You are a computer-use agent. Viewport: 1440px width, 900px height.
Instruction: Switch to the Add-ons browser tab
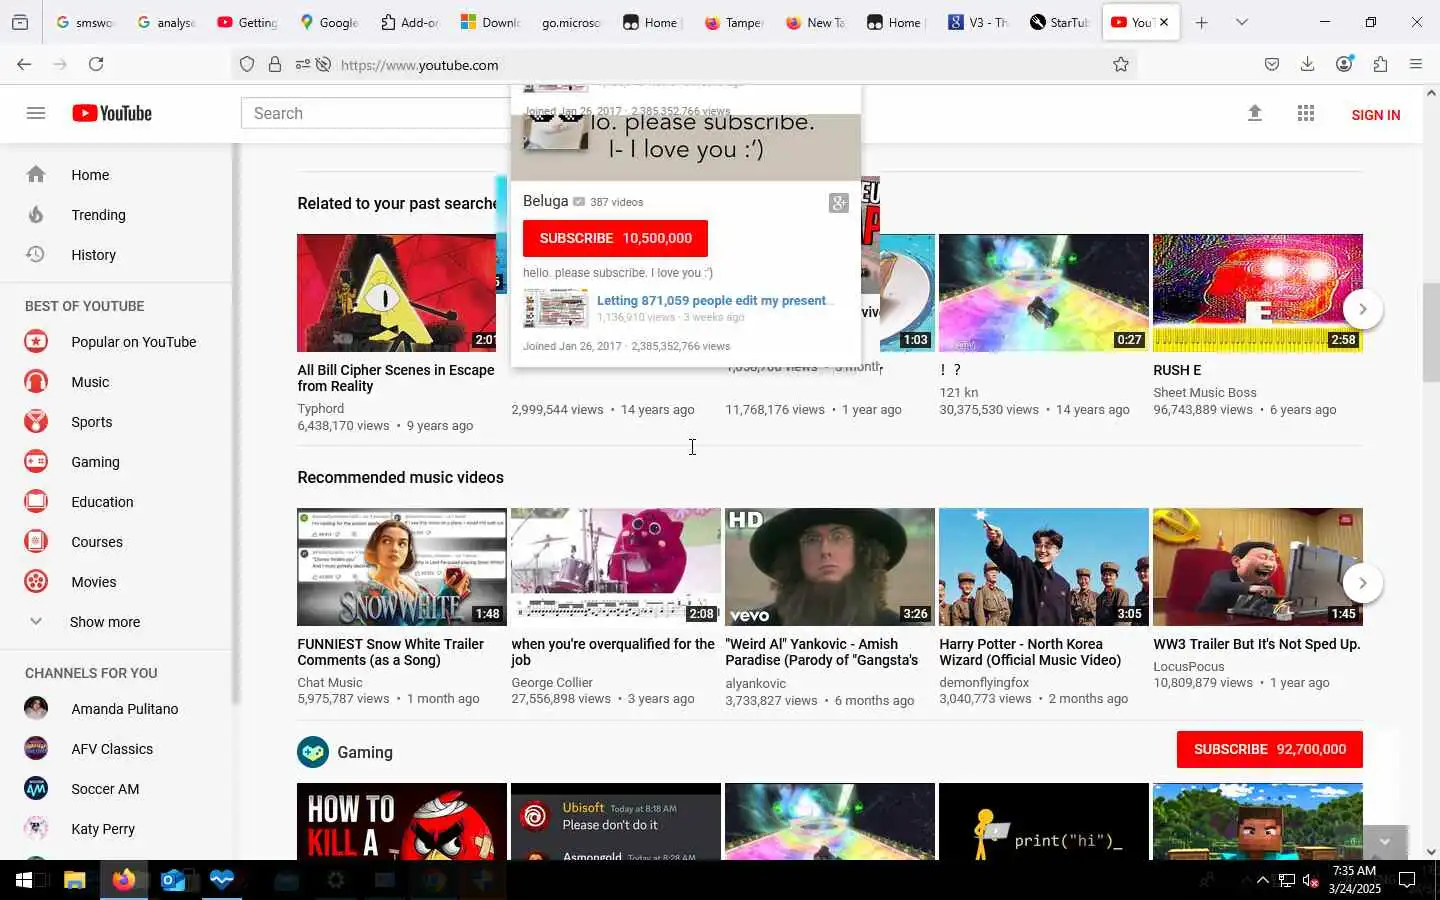409,22
